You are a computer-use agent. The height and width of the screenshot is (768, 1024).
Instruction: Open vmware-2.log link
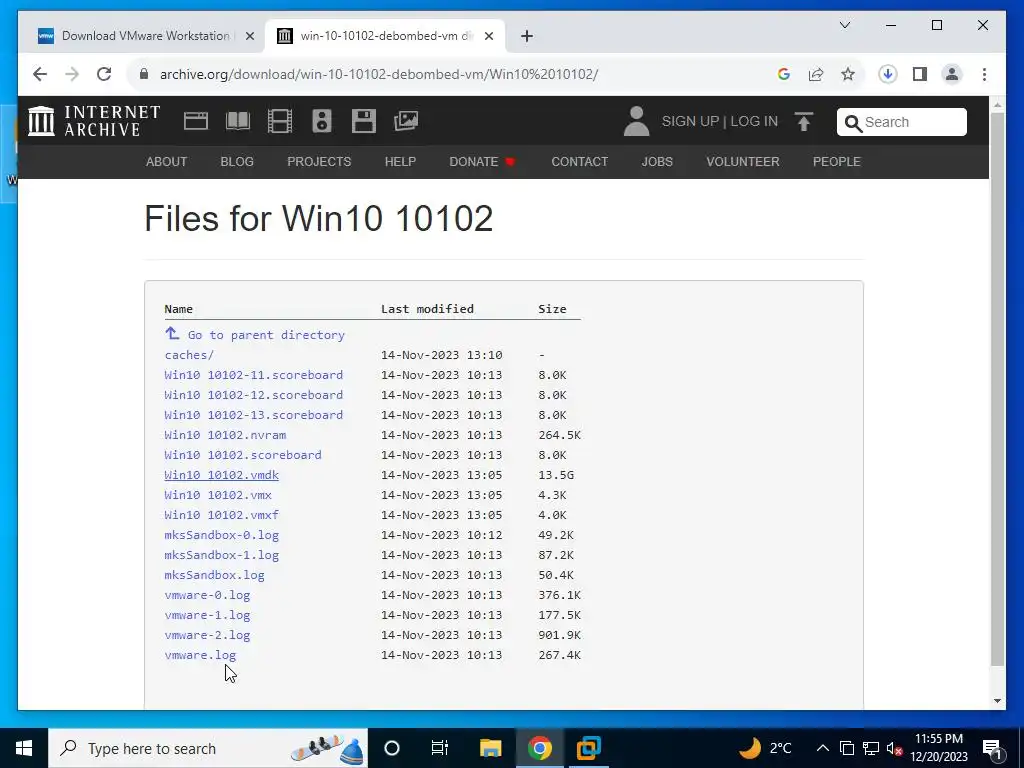[x=207, y=635]
